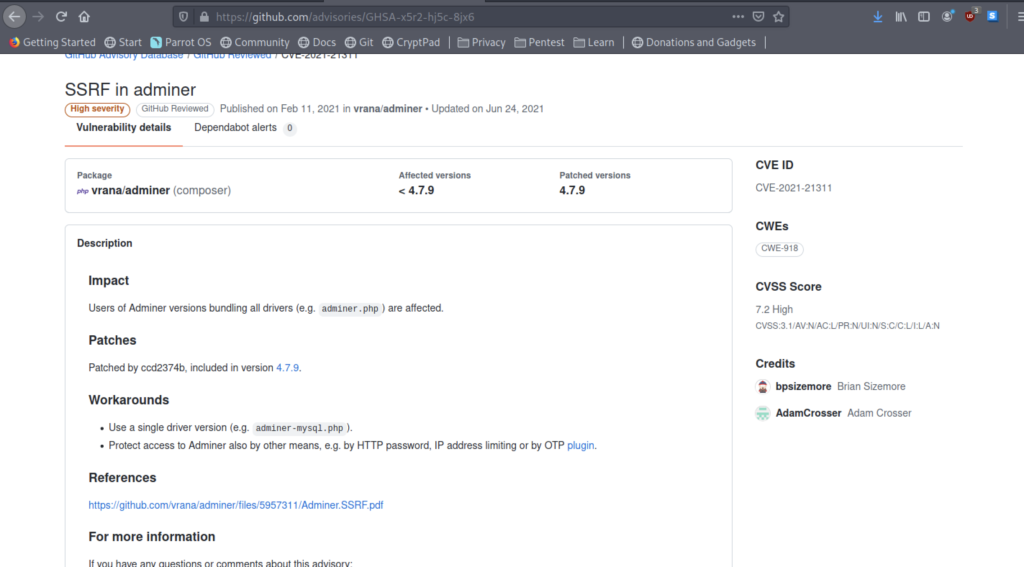Viewport: 1024px width, 567px height.
Task: Reload the current page
Action: [x=61, y=17]
